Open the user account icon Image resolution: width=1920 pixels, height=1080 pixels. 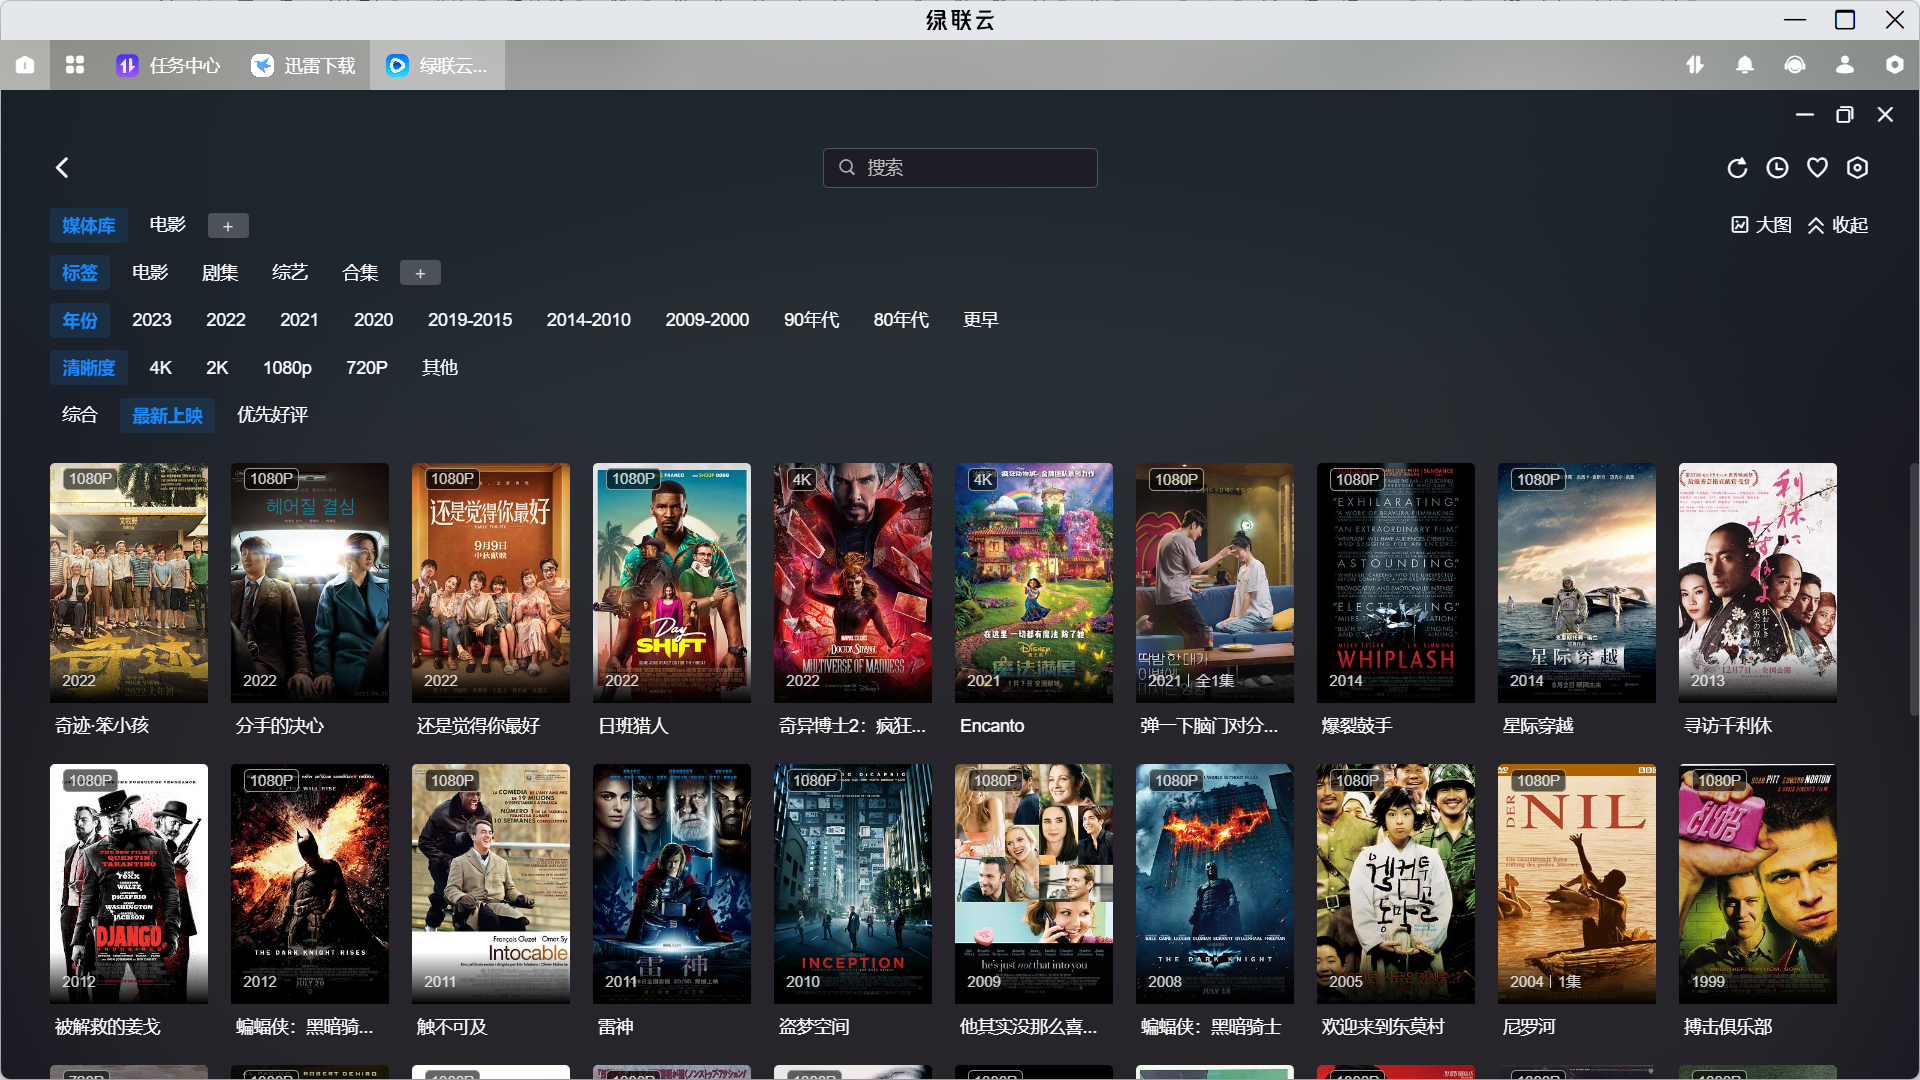(x=1845, y=65)
